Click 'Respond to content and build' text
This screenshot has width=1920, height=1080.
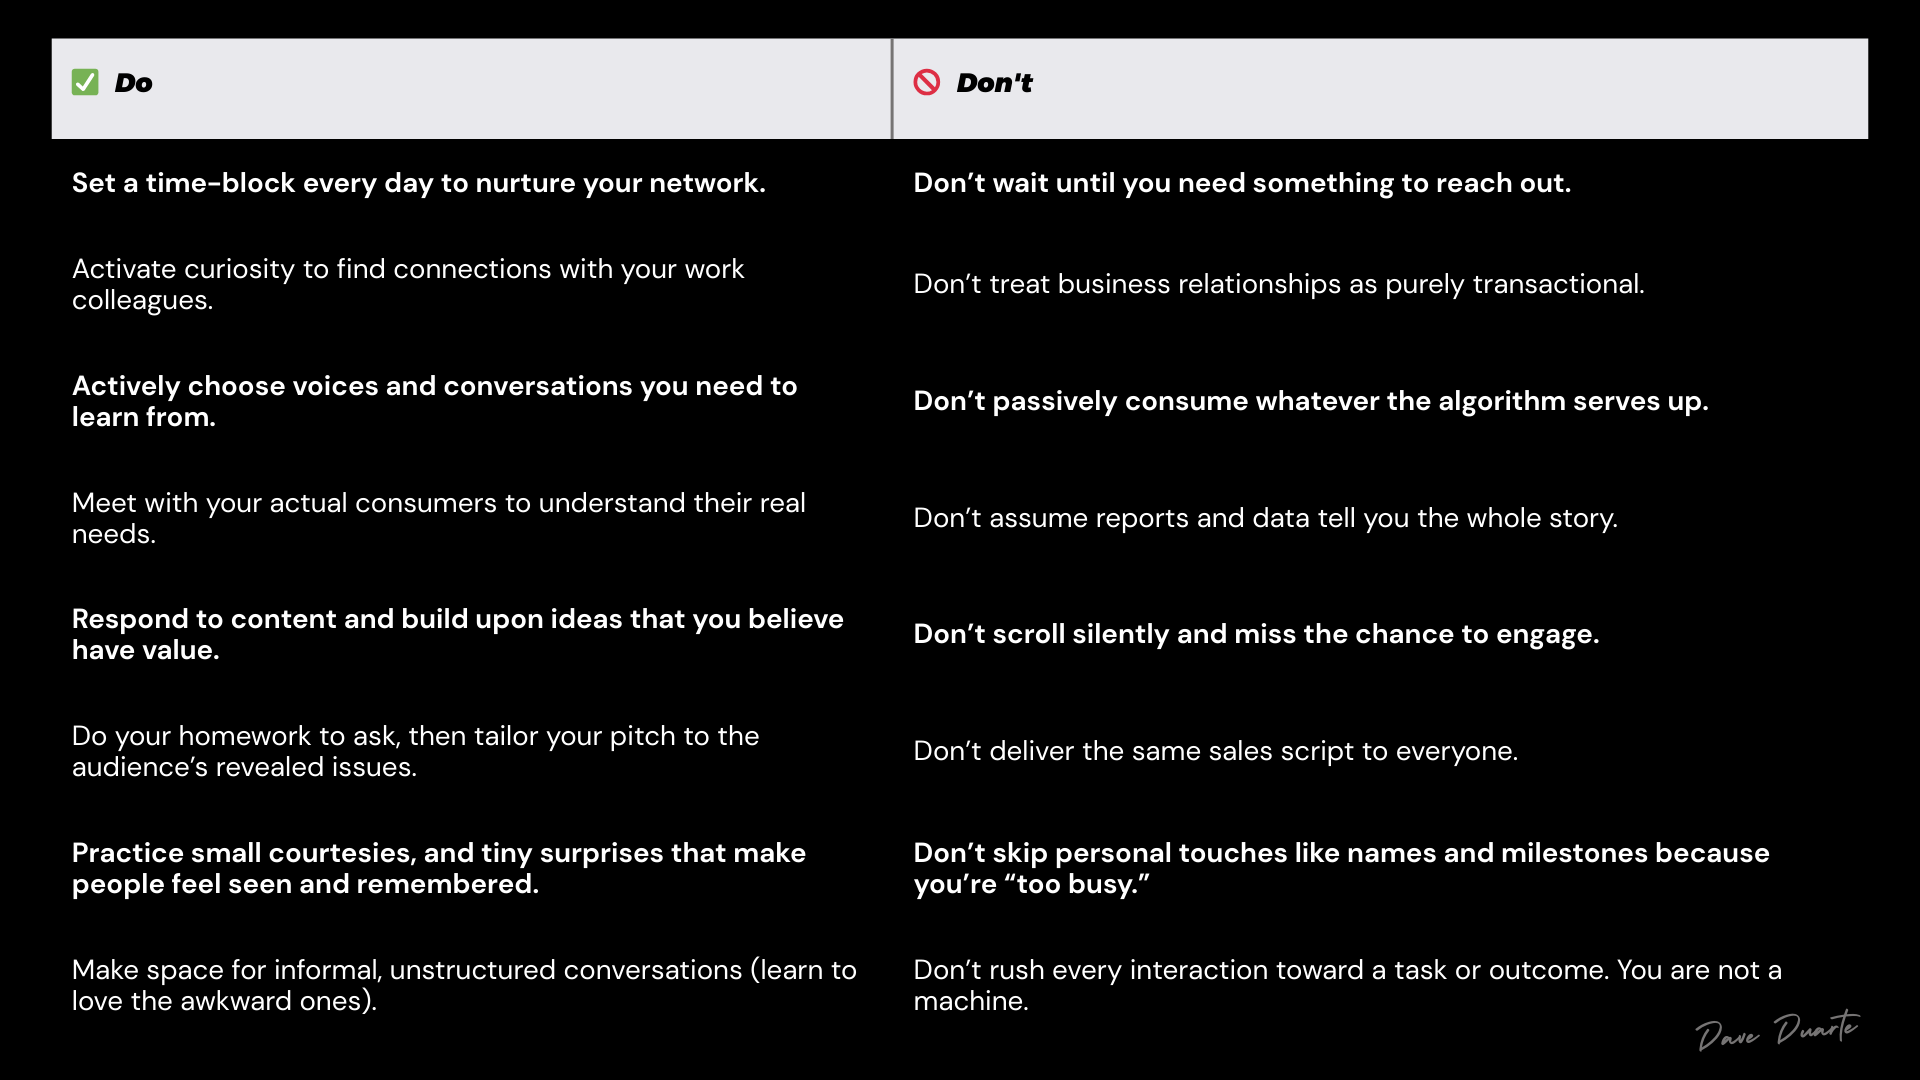click(457, 634)
